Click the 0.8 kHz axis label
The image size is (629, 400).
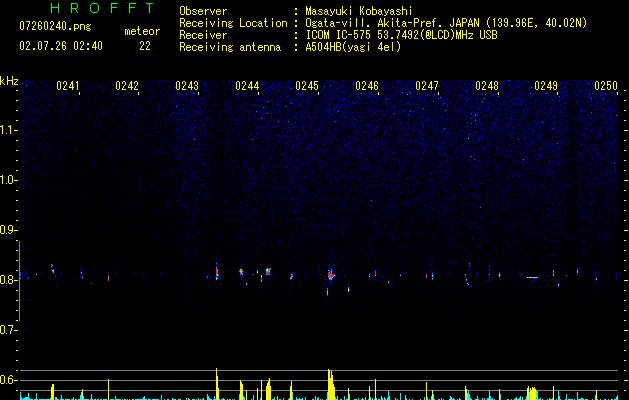point(8,280)
